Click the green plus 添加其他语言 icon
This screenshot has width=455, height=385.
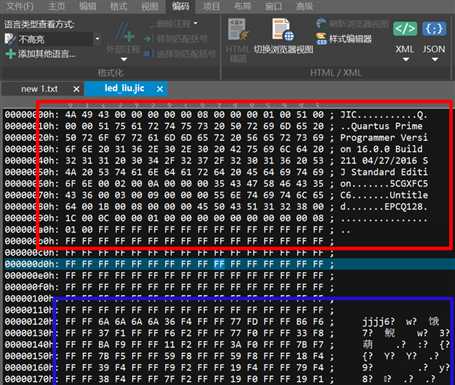10,54
